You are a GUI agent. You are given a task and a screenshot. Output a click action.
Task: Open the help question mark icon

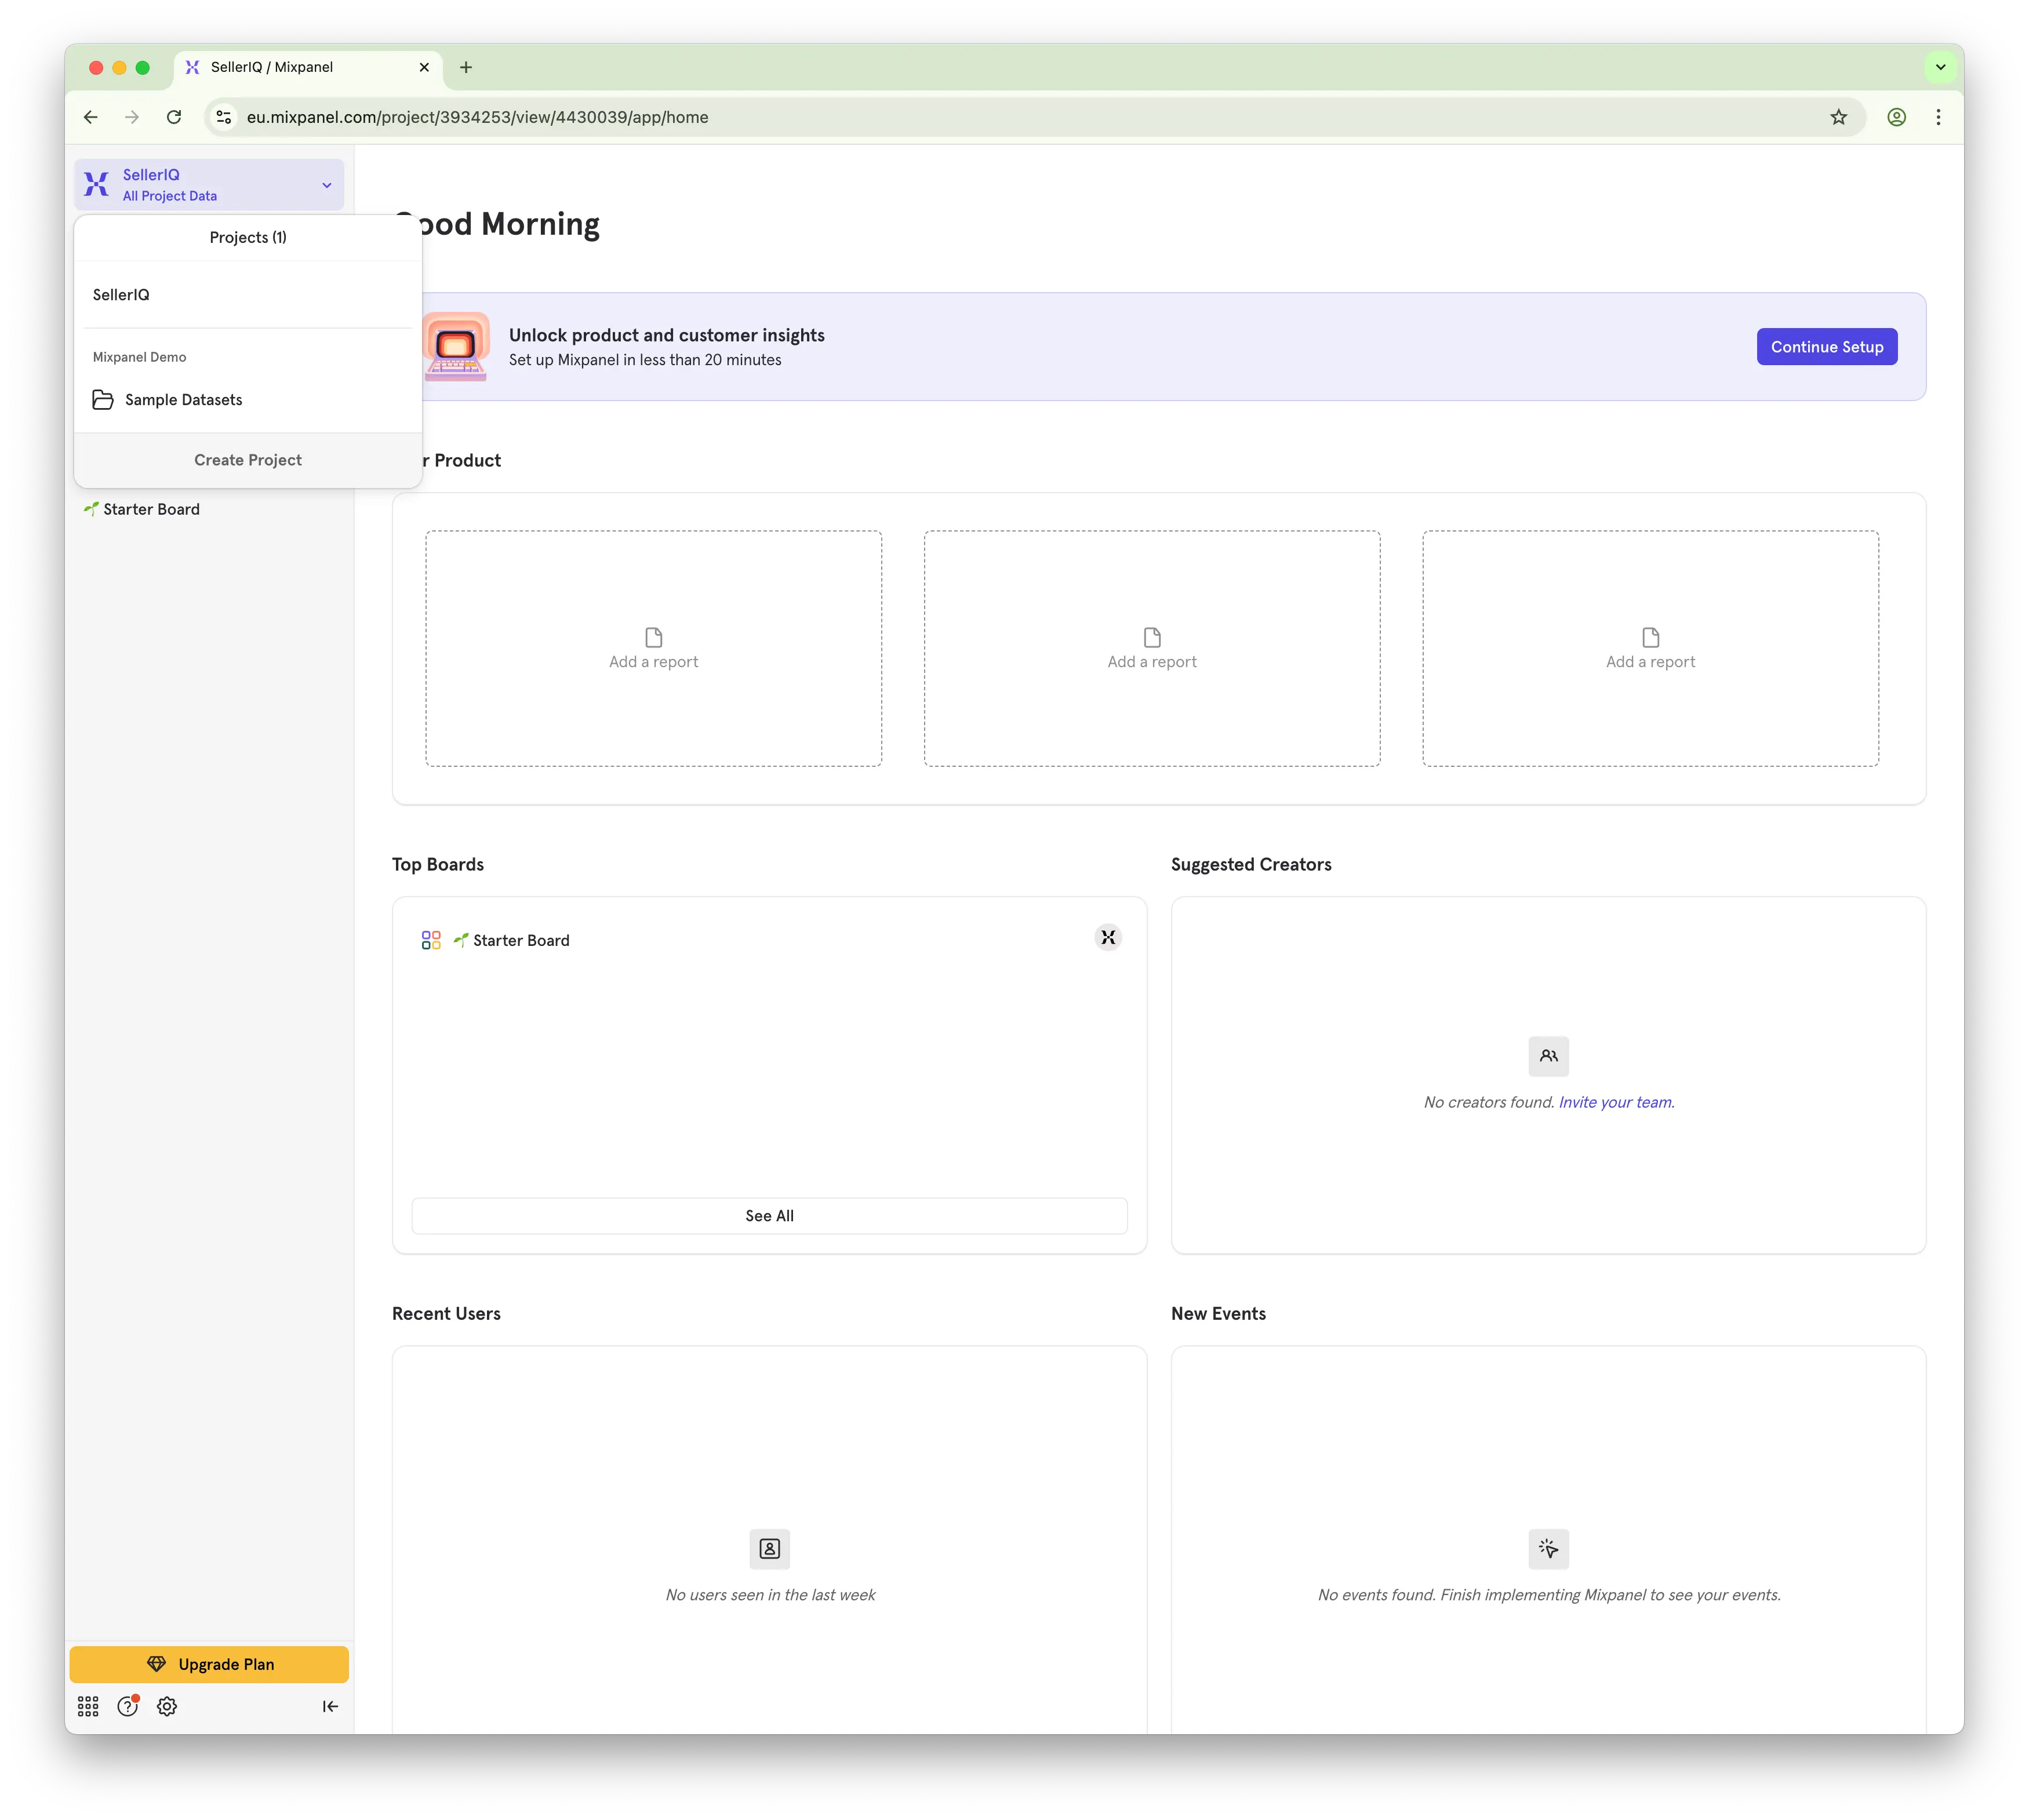click(128, 1706)
